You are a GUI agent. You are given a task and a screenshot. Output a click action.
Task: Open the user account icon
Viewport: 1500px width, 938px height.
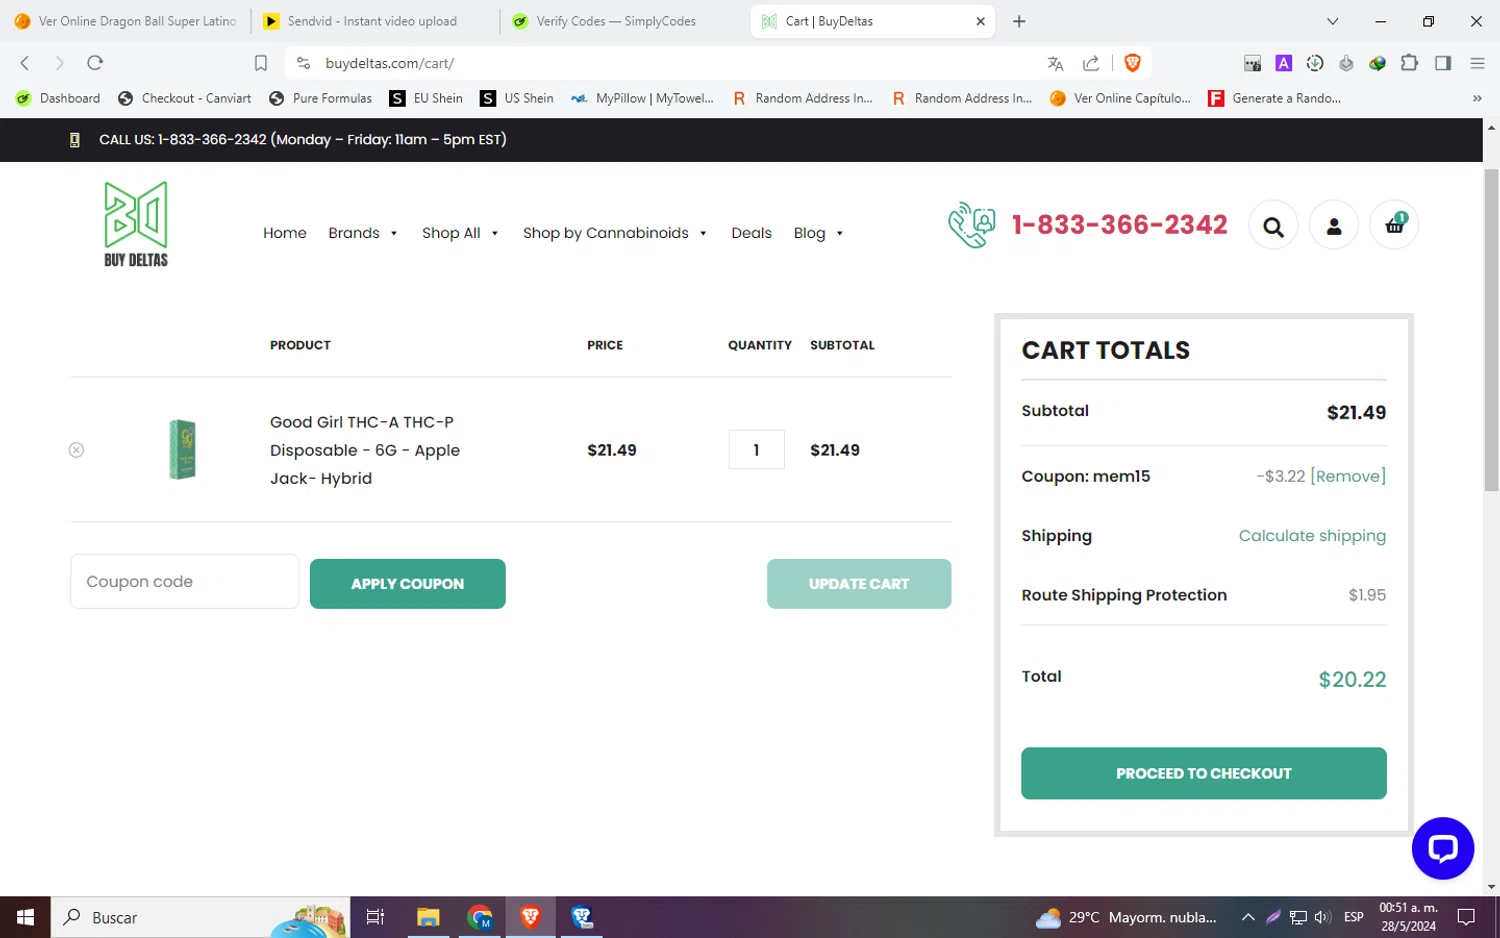[x=1334, y=226]
